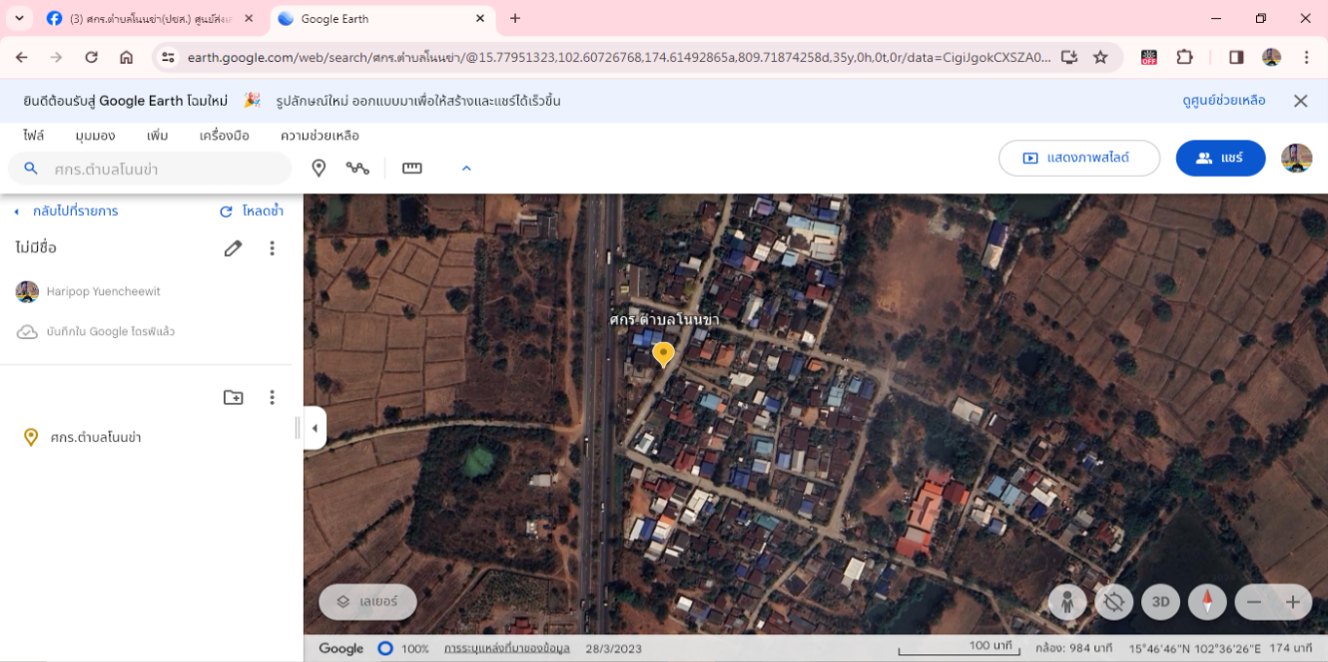Click the my location icon on map

click(1114, 602)
